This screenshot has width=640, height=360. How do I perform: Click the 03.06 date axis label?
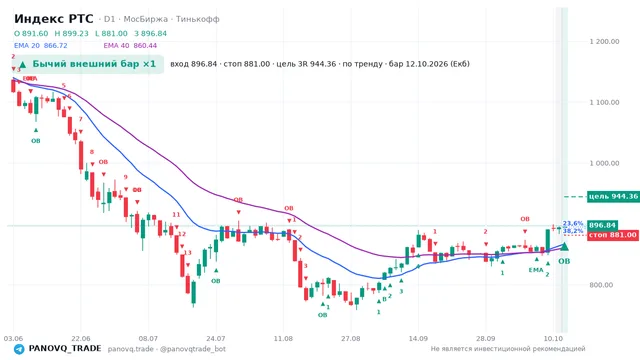13,338
